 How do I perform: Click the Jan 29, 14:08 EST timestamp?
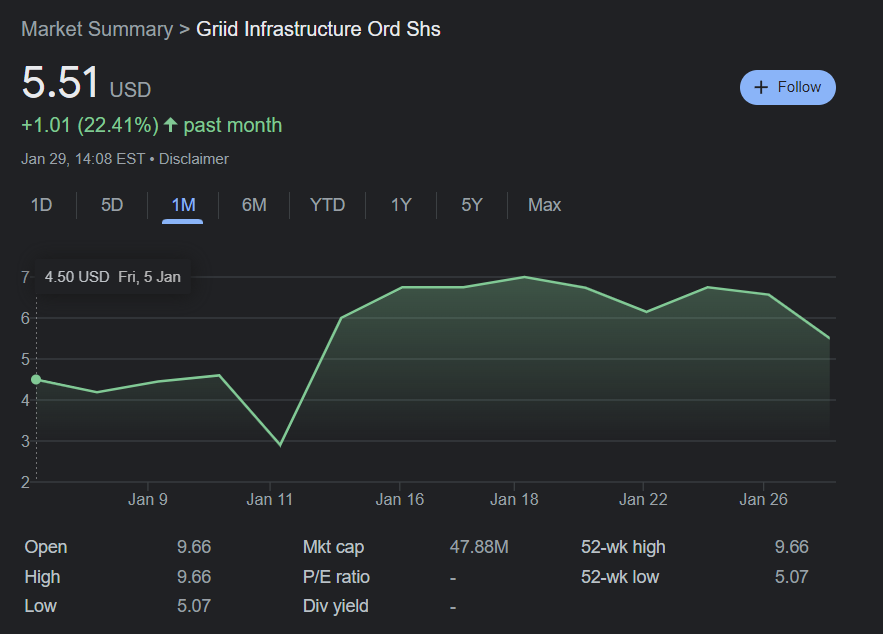click(83, 159)
